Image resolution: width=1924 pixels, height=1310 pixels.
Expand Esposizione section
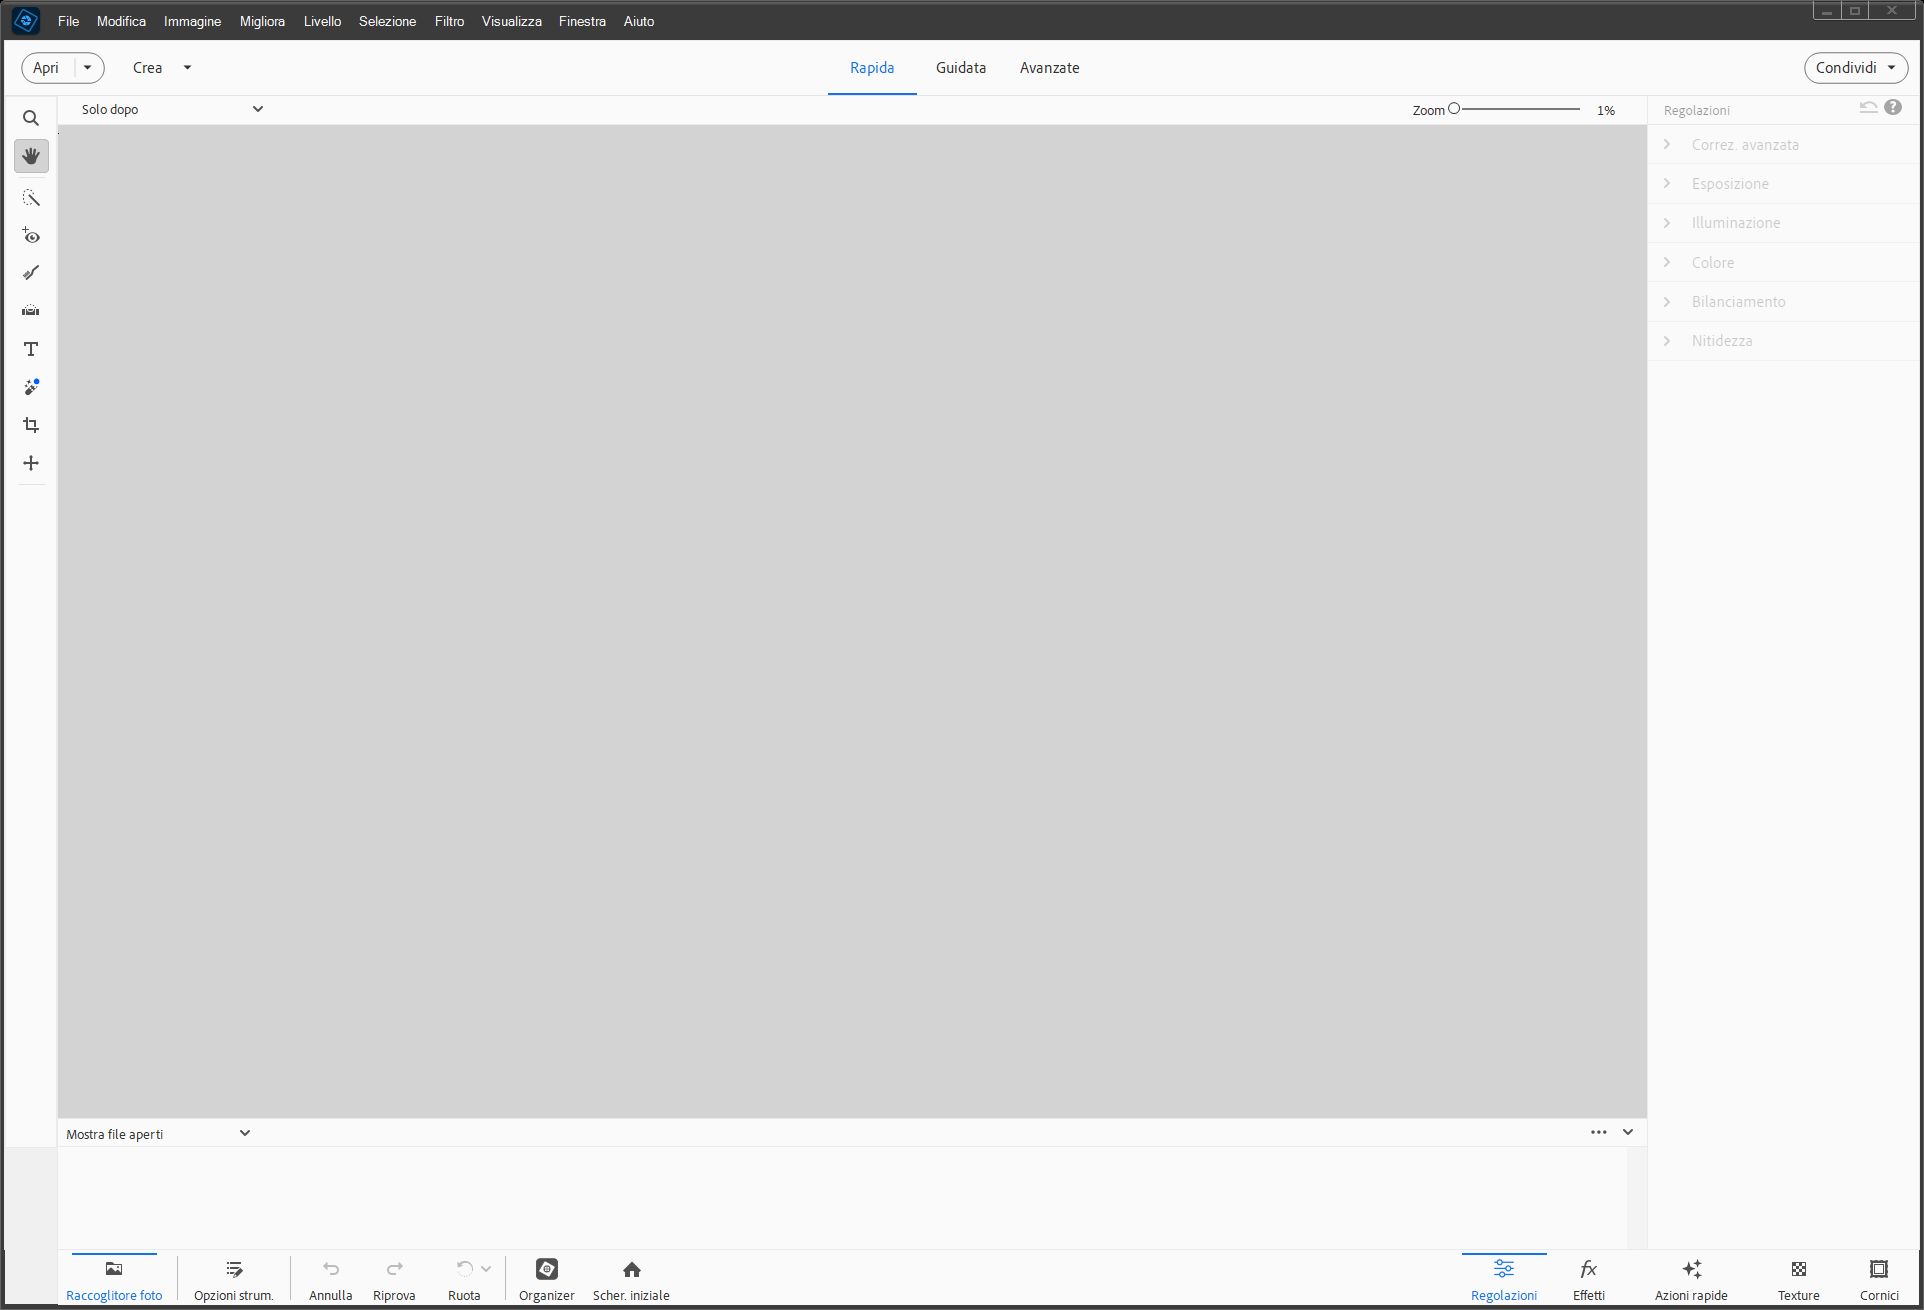pos(1783,184)
